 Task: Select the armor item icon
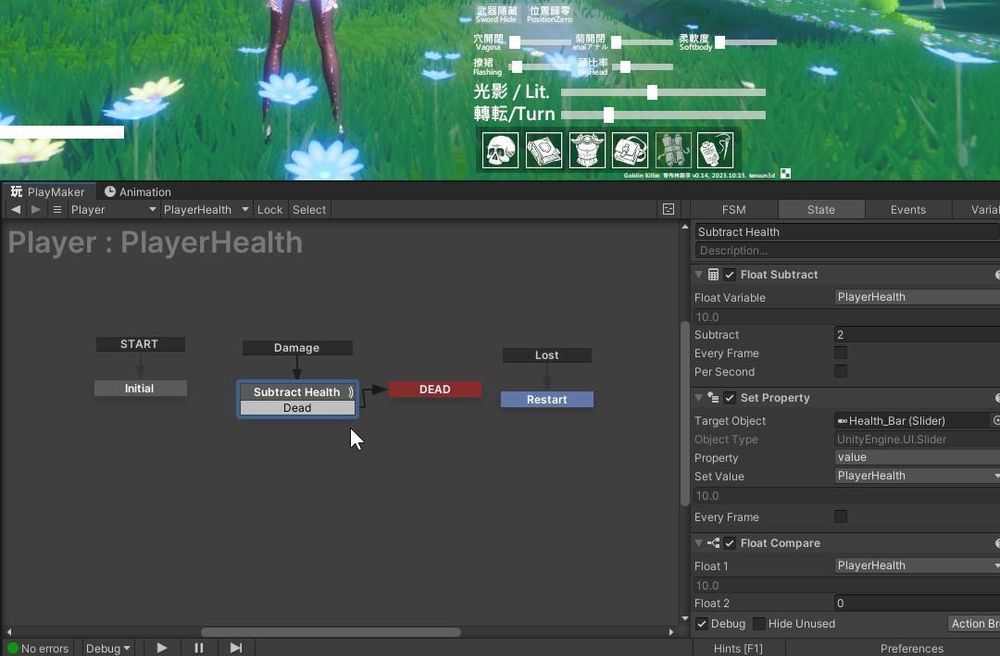(x=585, y=148)
